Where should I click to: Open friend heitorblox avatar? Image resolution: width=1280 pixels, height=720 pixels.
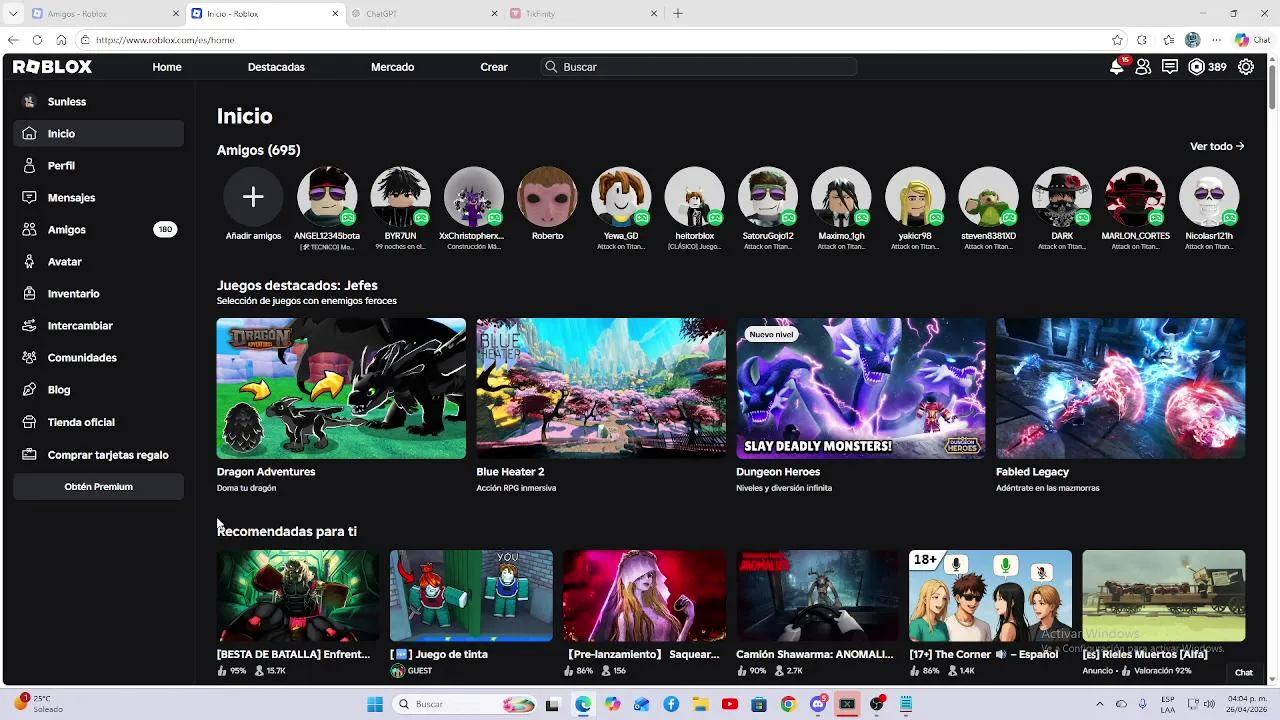coord(694,197)
